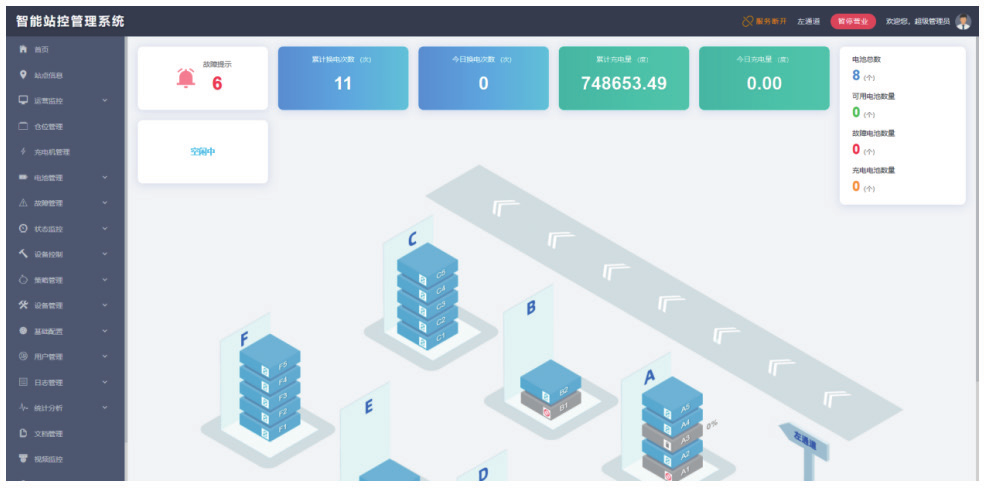Expand the 电池管理 chevron

[x=105, y=177]
